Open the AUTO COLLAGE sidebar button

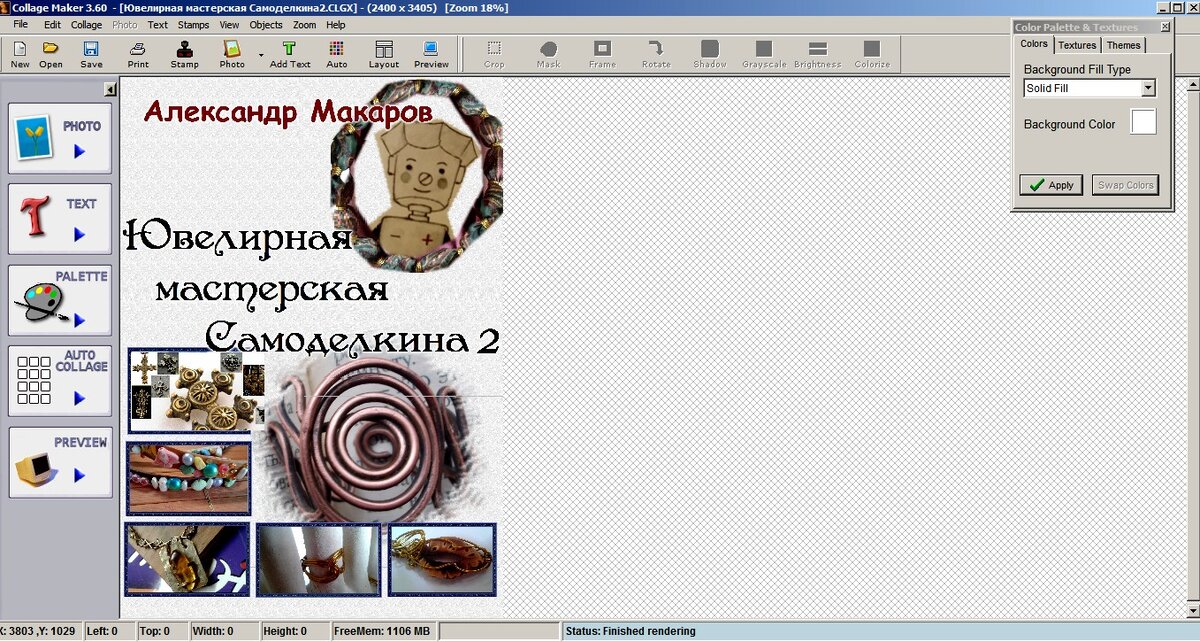click(60, 381)
